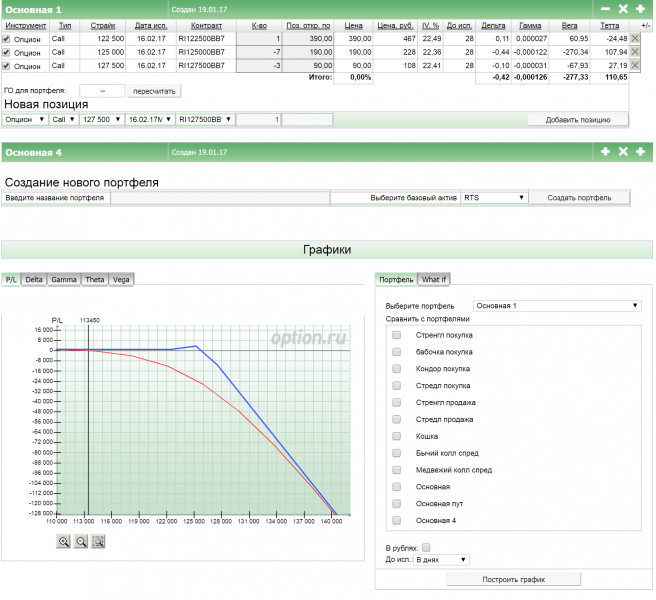Click the portfolio name input field
656x600 pixels.
220,198
